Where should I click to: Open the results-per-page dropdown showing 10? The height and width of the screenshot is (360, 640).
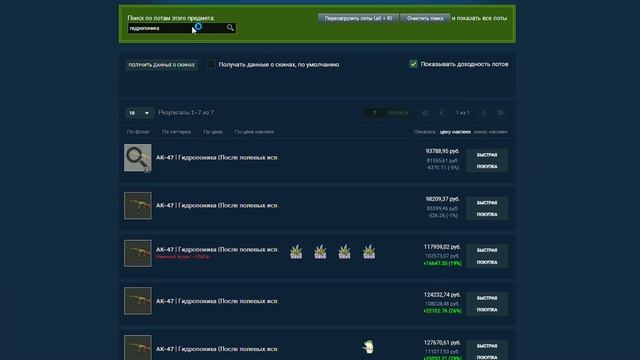[x=139, y=113]
